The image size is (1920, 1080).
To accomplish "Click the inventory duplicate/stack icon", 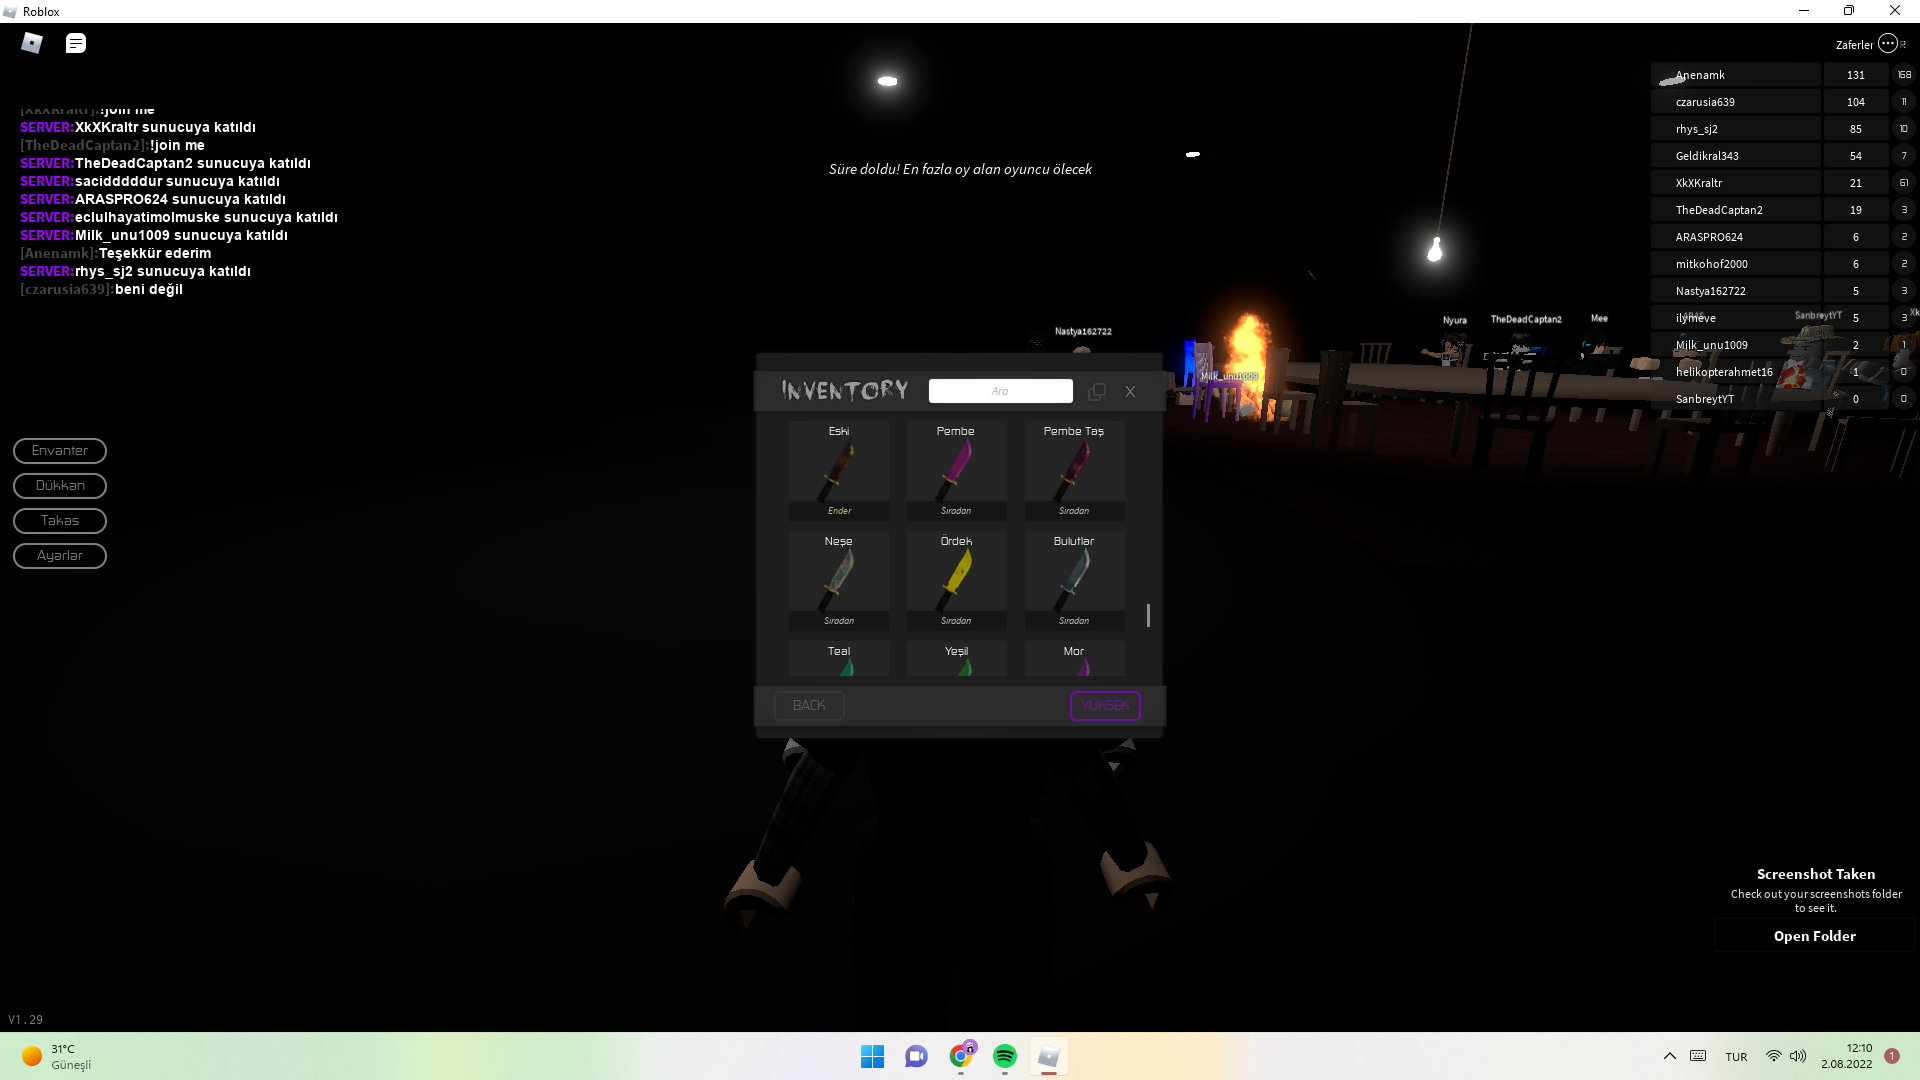I will coord(1097,392).
